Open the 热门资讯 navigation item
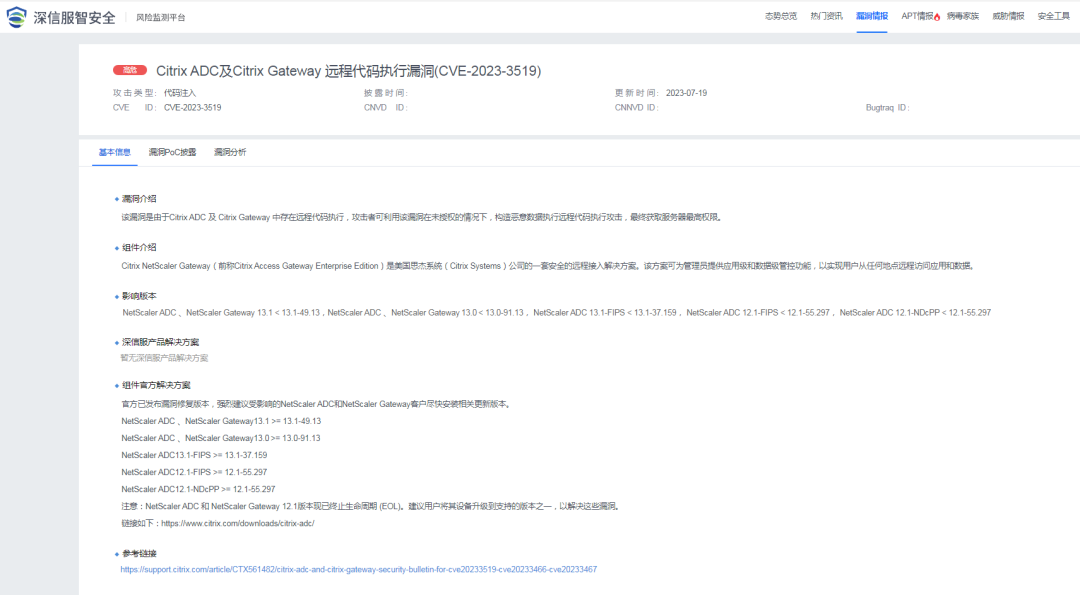The width and height of the screenshot is (1080, 595). click(826, 16)
